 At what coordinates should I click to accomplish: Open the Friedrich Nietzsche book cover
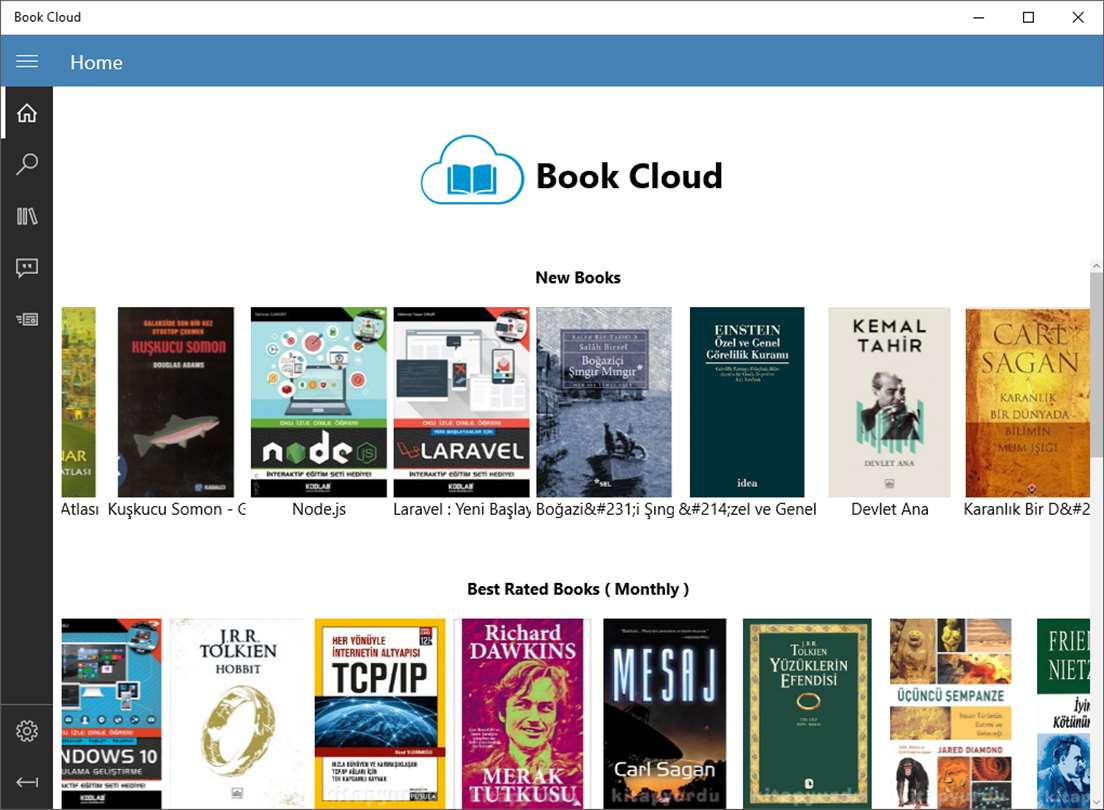[x=1063, y=714]
